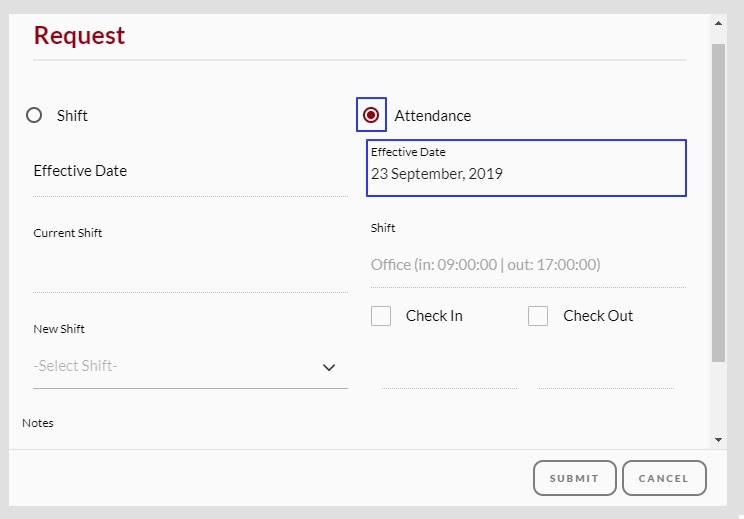744x519 pixels.
Task: Click the Office shift hours field
Action: (x=527, y=265)
